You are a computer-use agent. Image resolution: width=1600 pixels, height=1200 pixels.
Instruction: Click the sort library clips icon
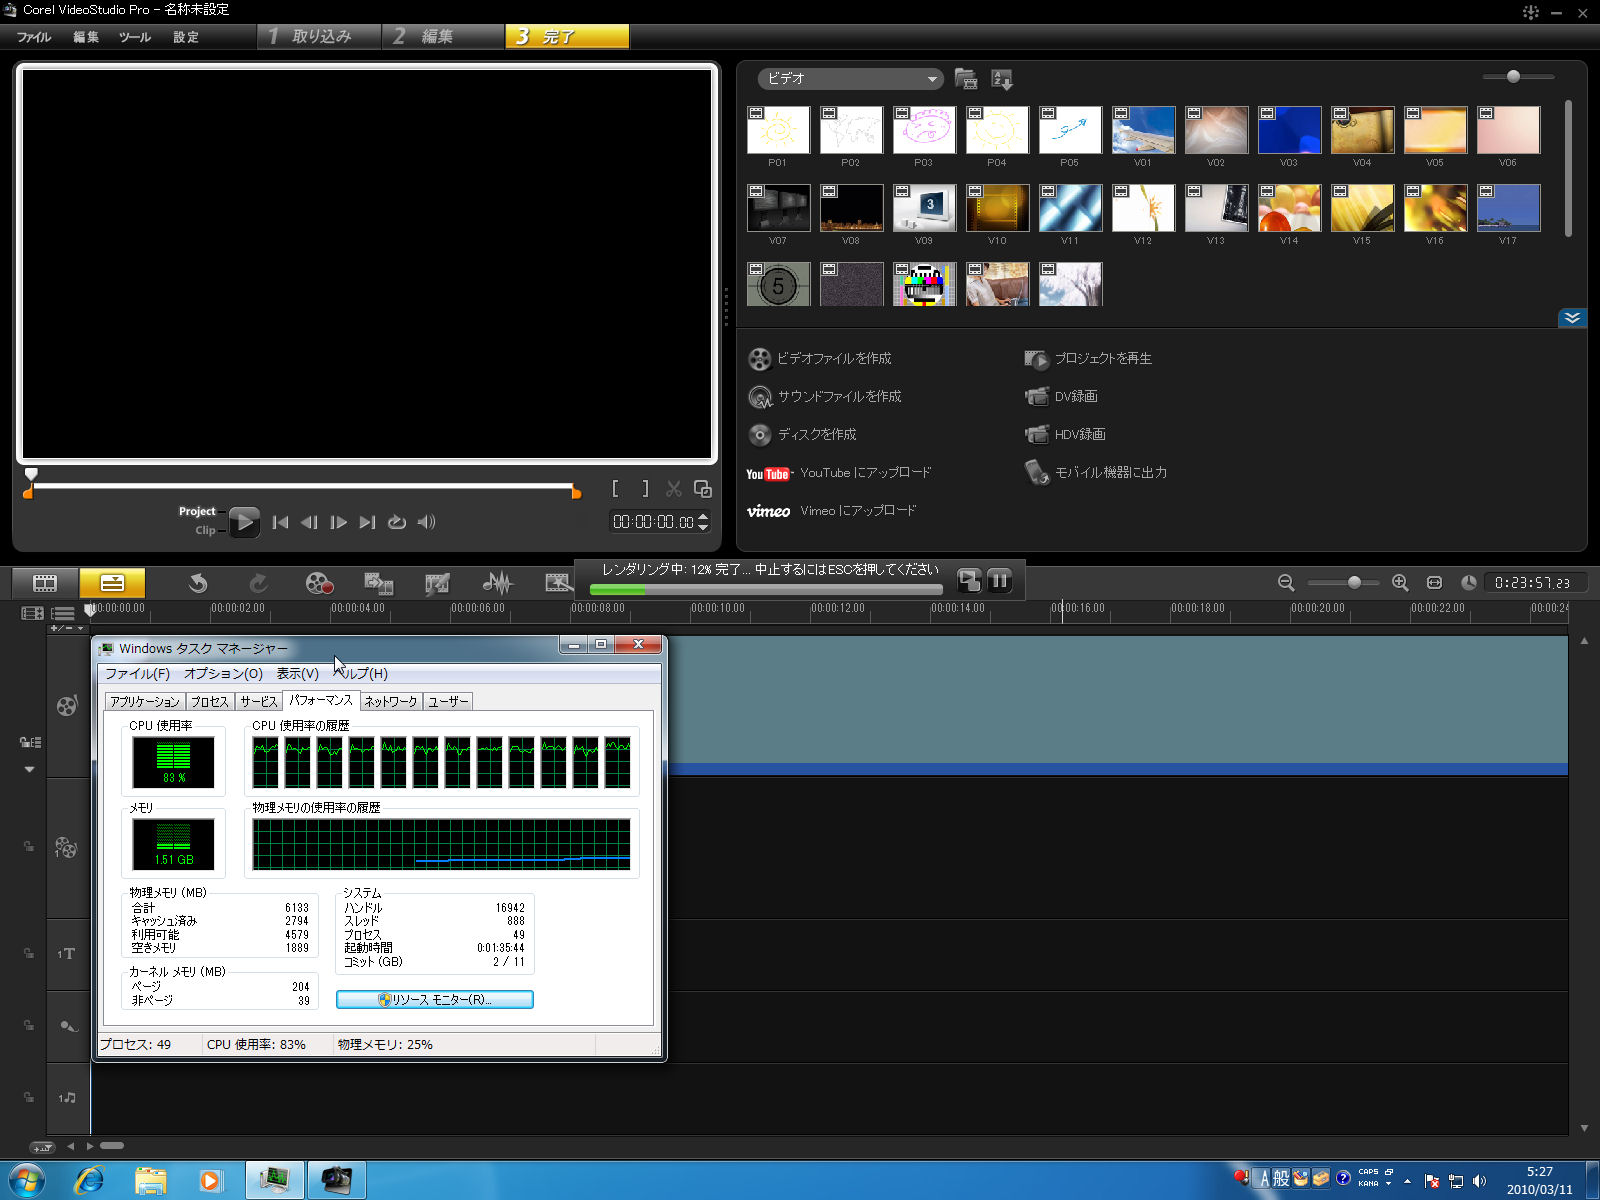tap(1001, 79)
